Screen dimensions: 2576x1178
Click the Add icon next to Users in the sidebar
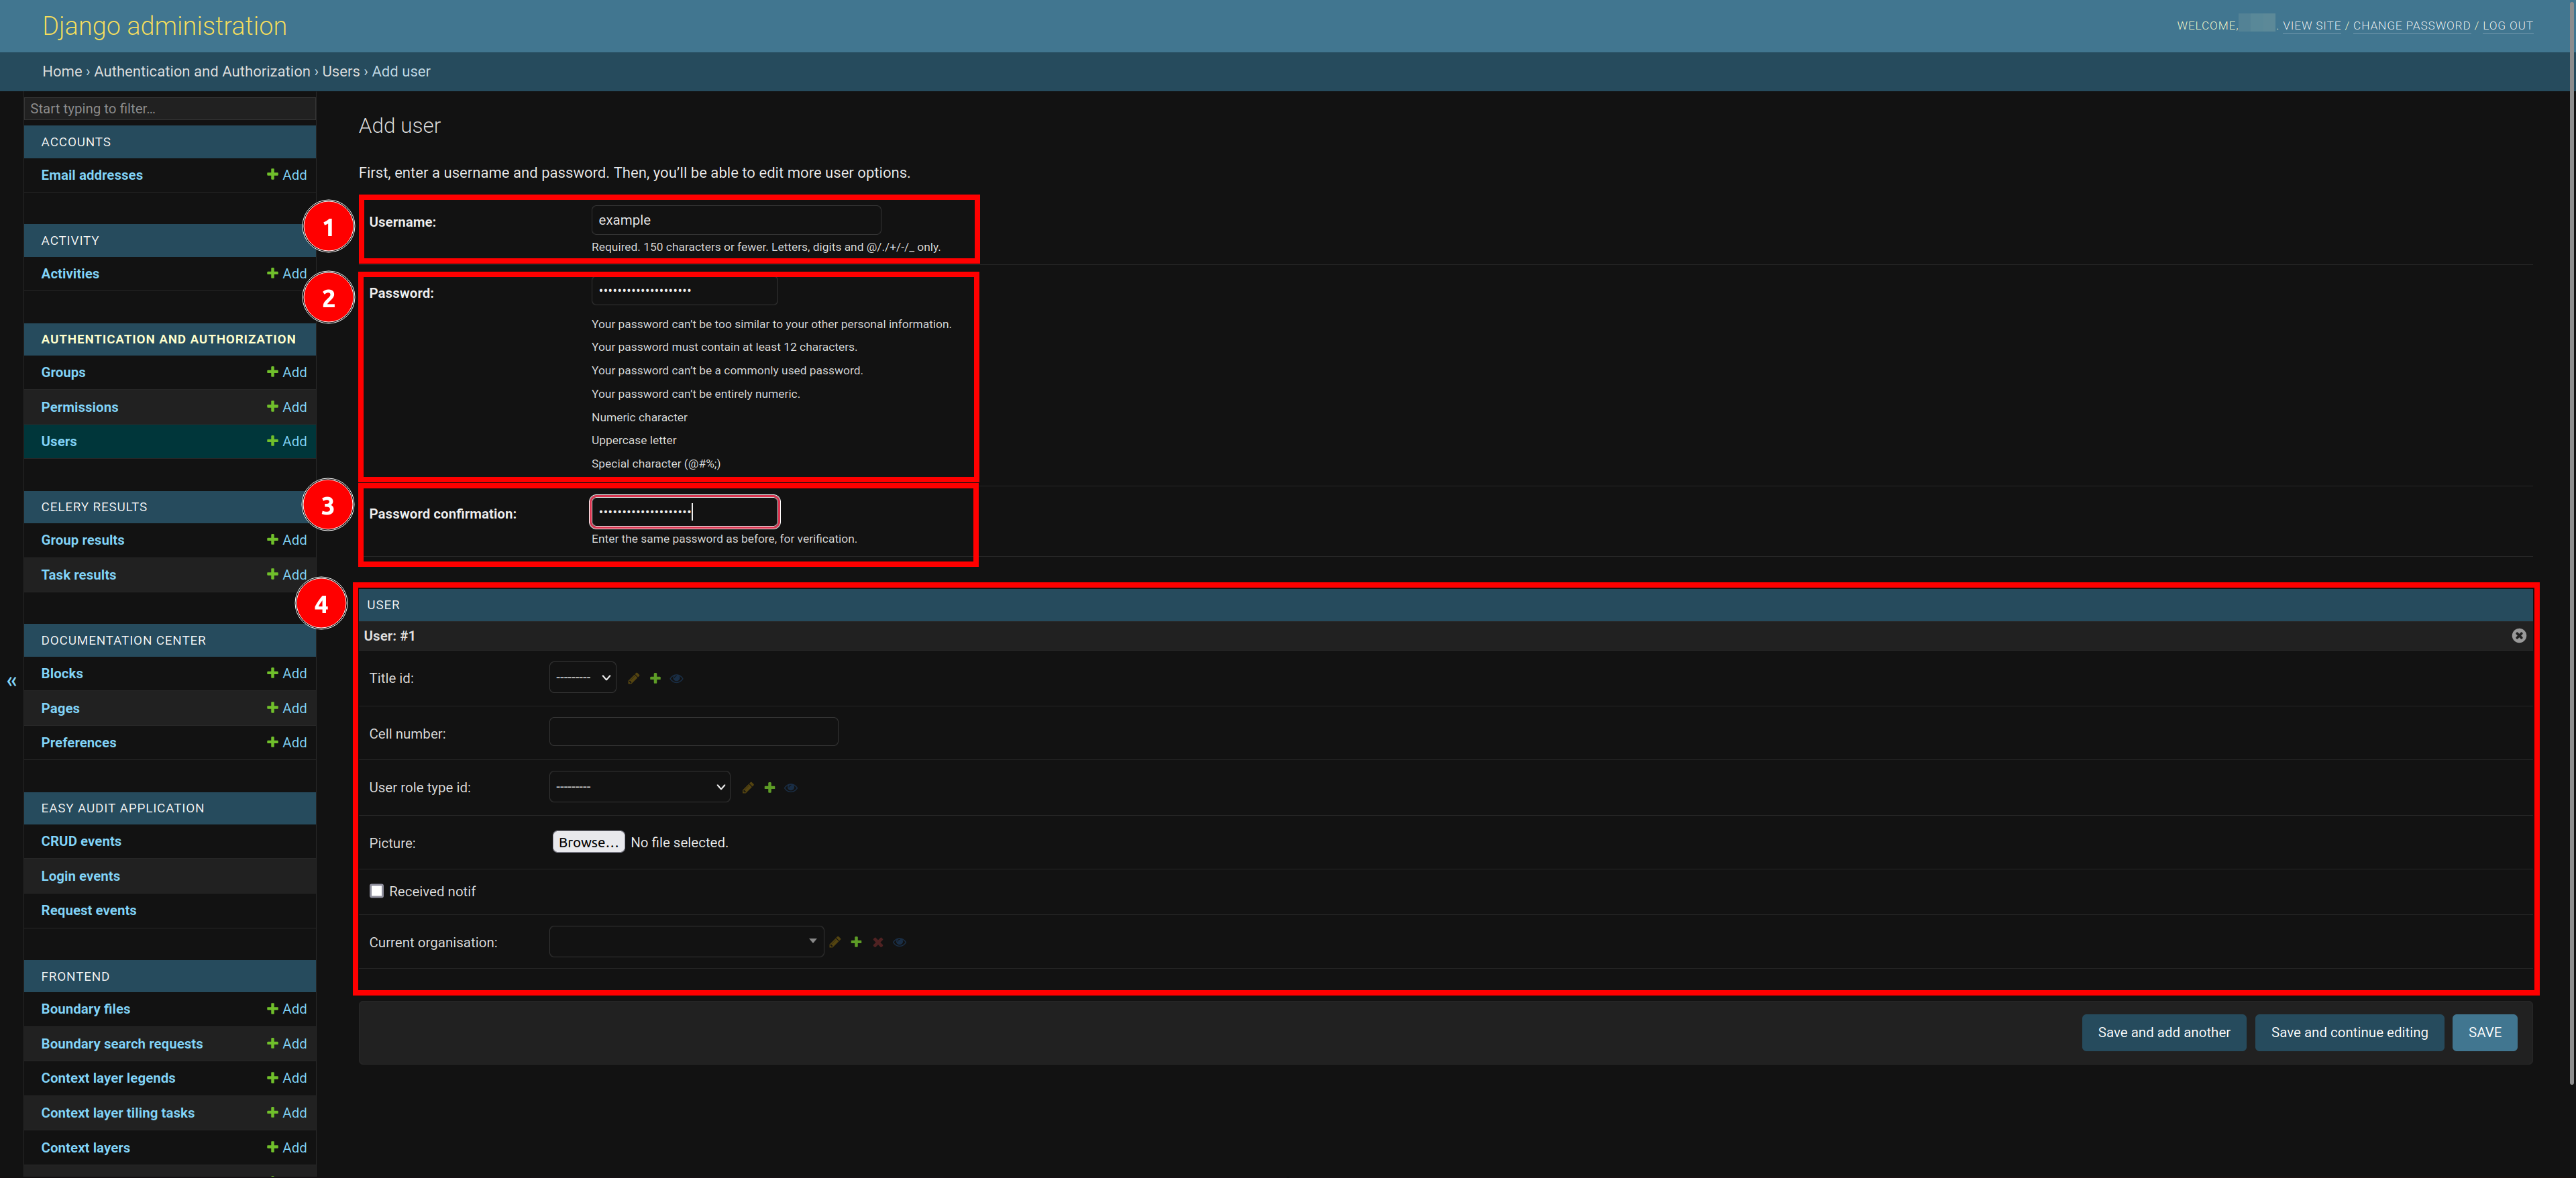click(x=287, y=441)
